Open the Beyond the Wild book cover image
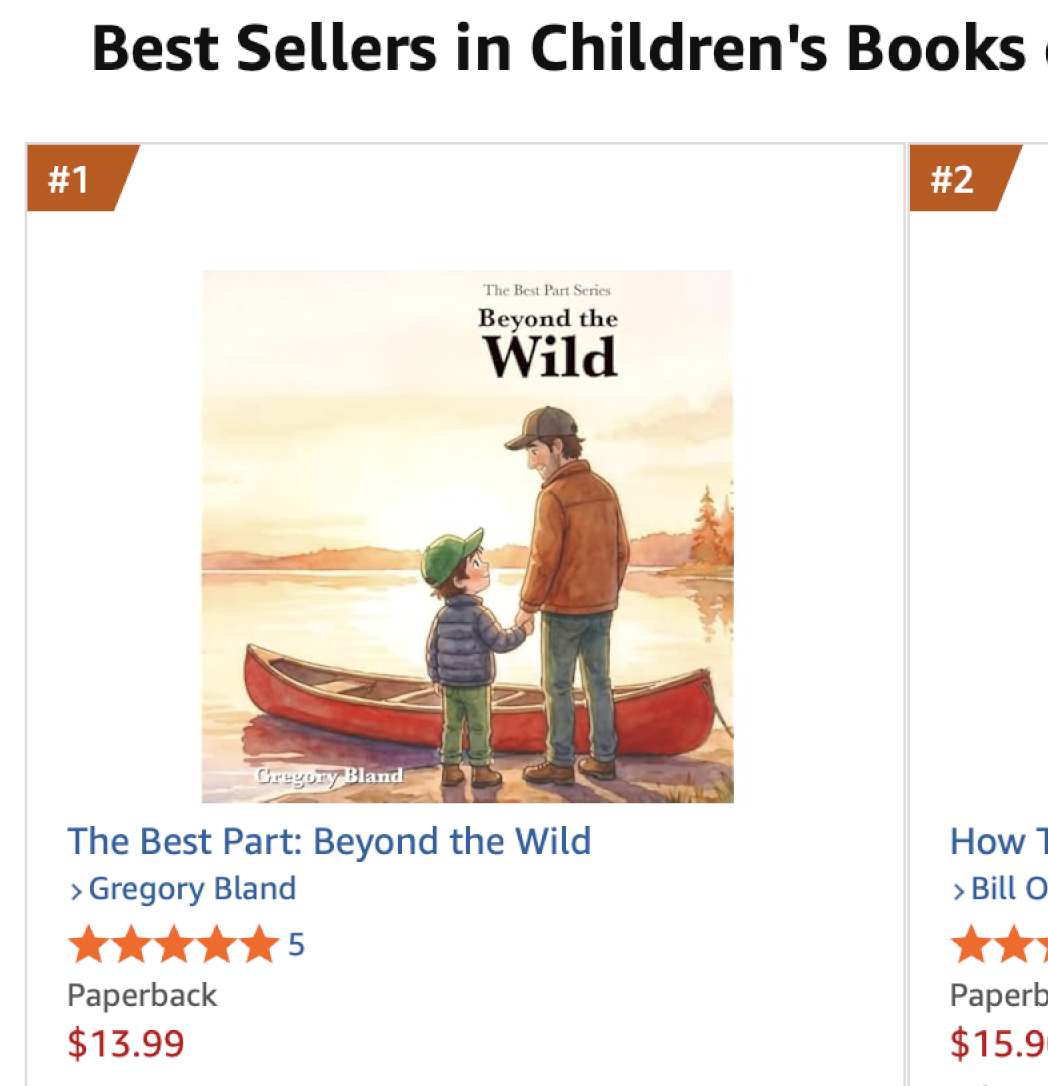 coord(467,536)
